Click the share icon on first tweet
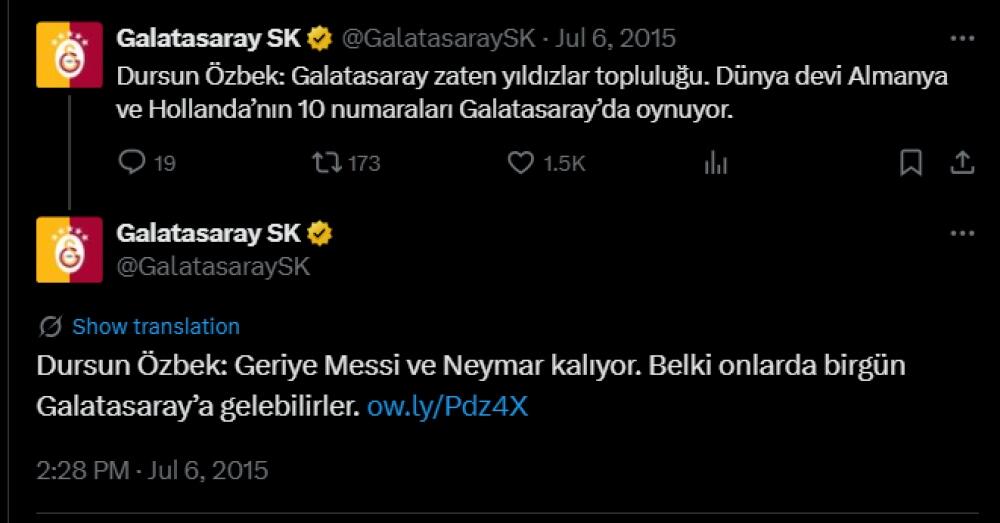This screenshot has height=523, width=1000. tap(961, 162)
